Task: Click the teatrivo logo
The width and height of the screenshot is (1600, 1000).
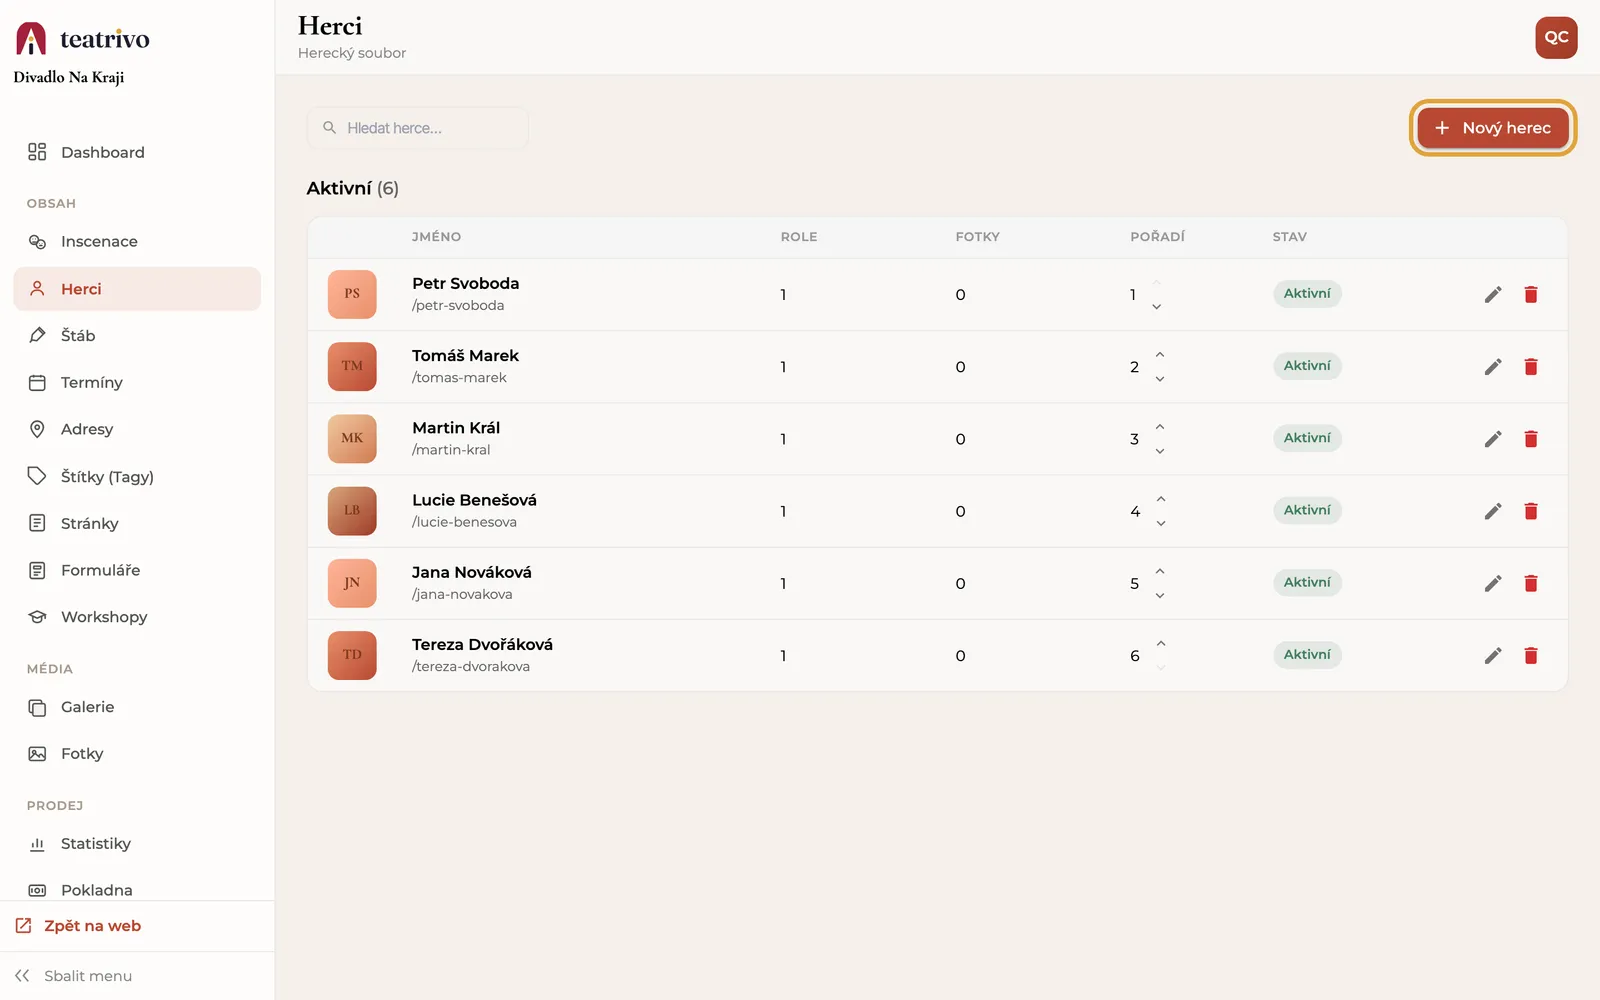Action: point(83,38)
